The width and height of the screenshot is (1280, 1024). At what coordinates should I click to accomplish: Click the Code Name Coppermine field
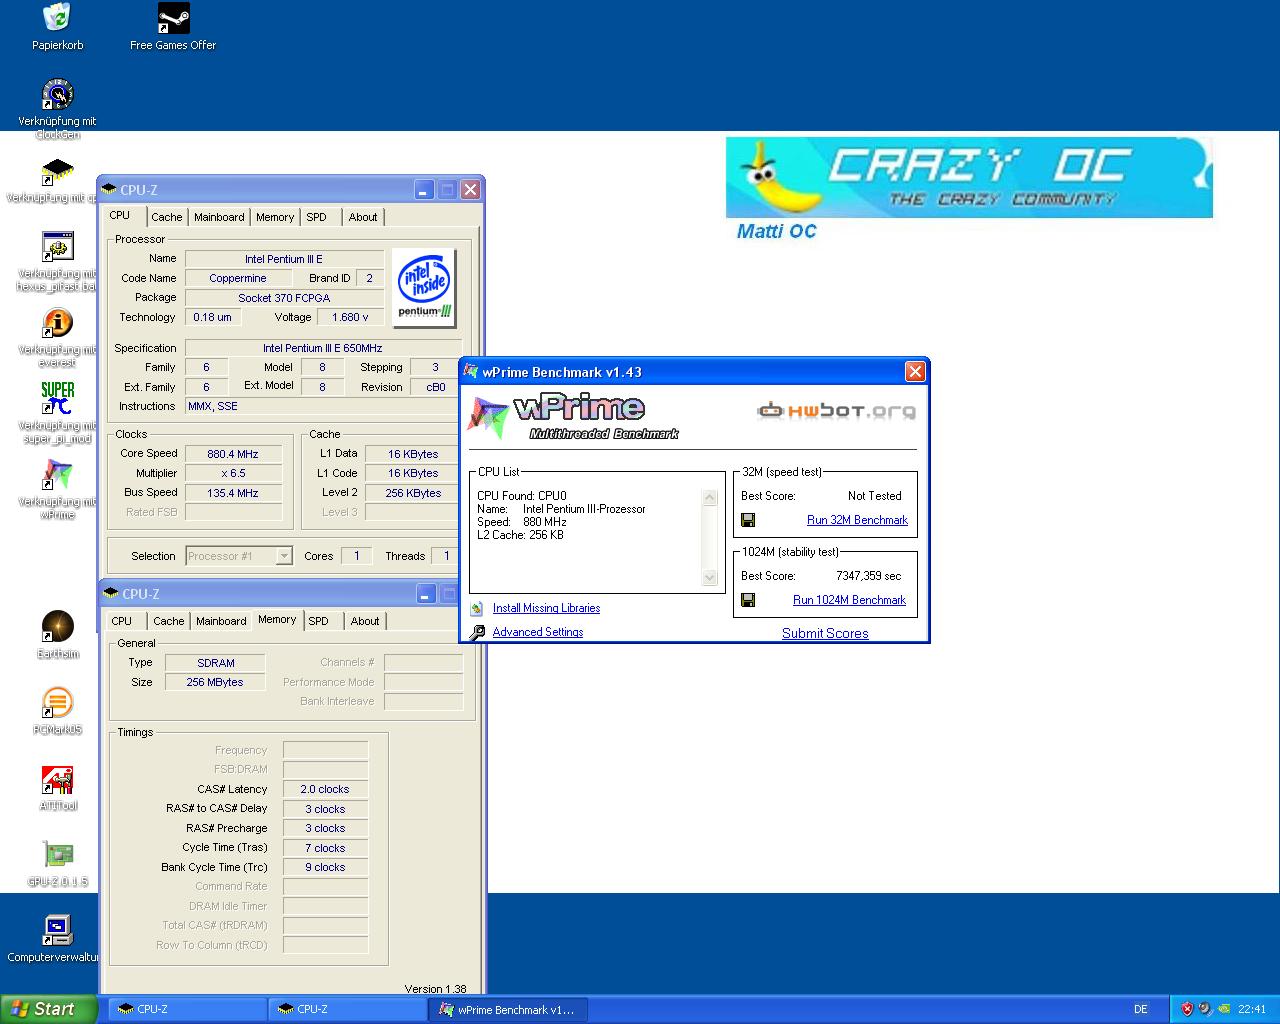(238, 278)
